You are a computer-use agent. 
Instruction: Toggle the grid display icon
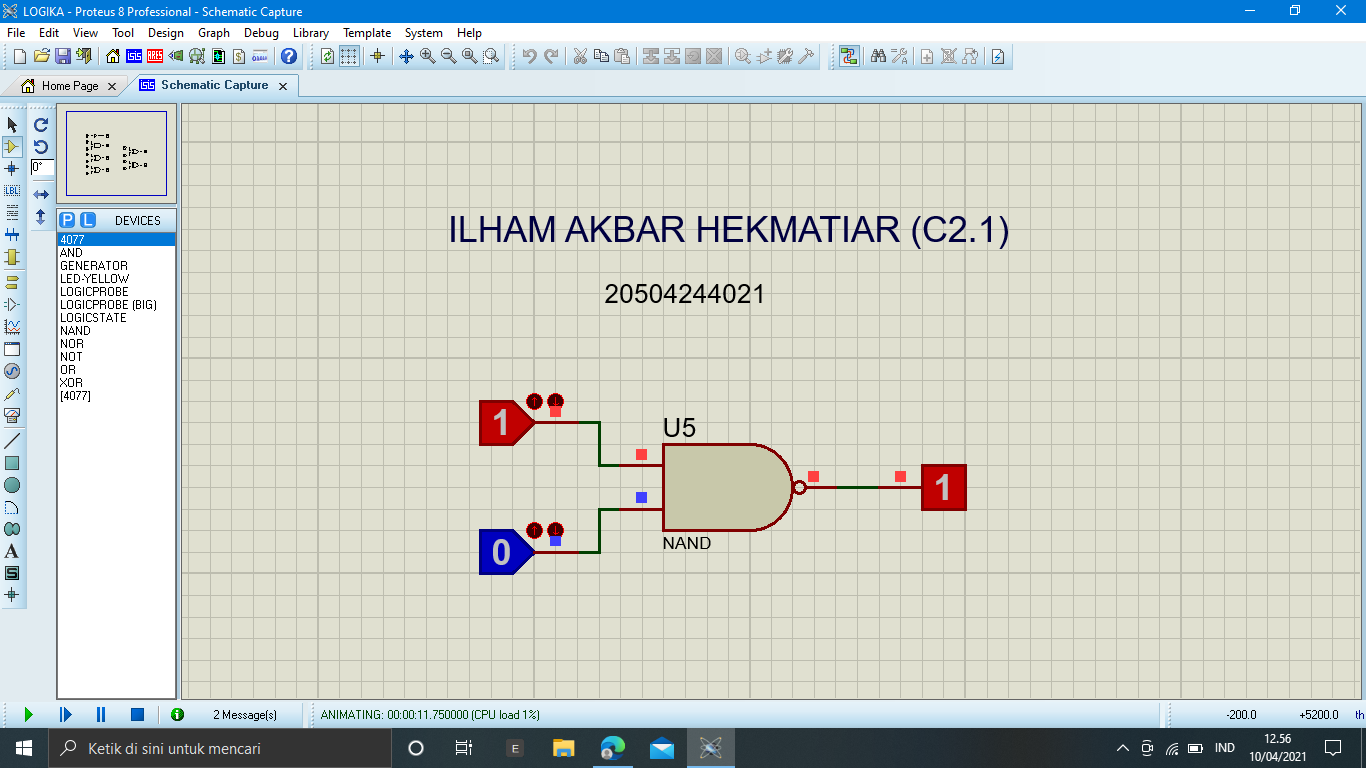pos(348,56)
